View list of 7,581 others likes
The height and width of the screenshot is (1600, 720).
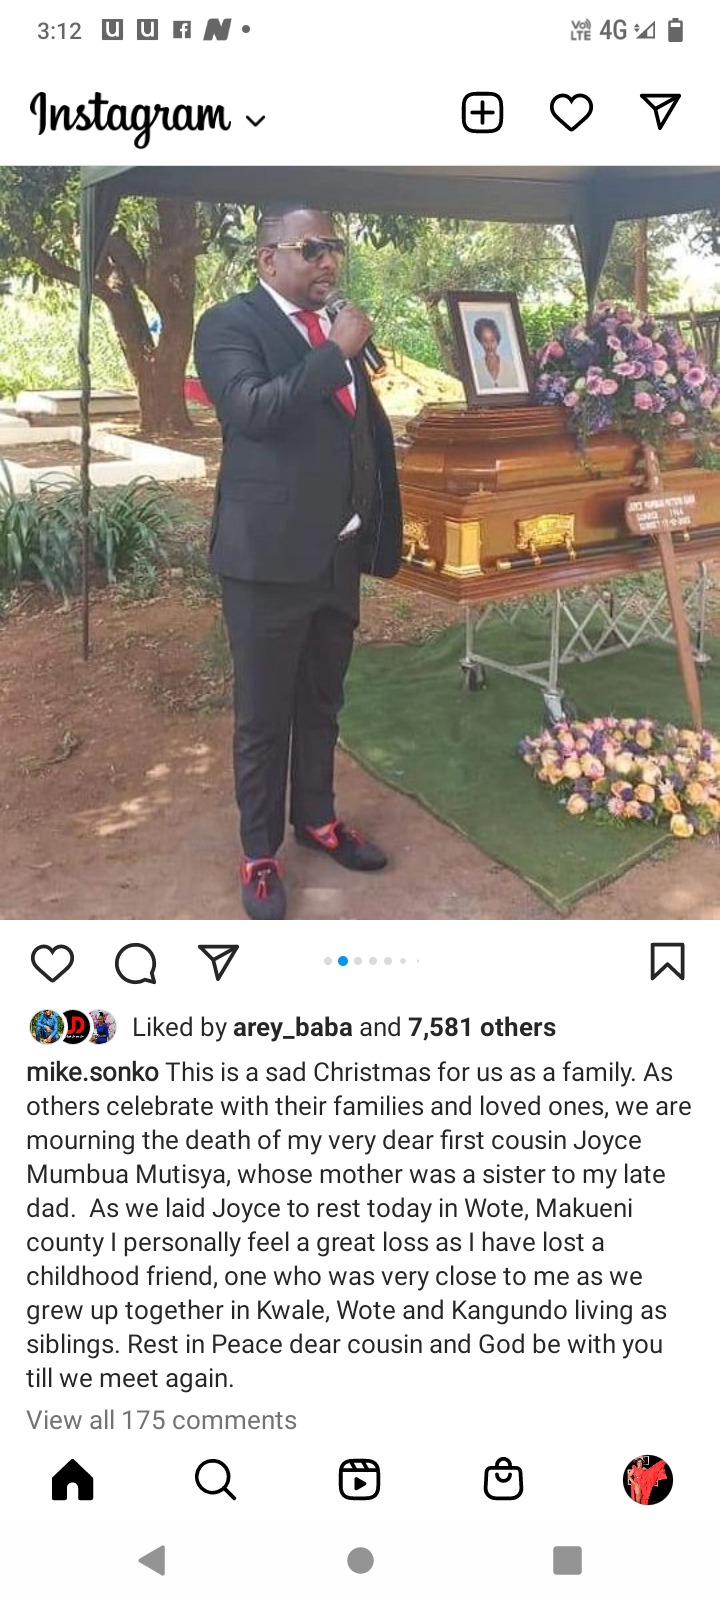click(482, 1027)
